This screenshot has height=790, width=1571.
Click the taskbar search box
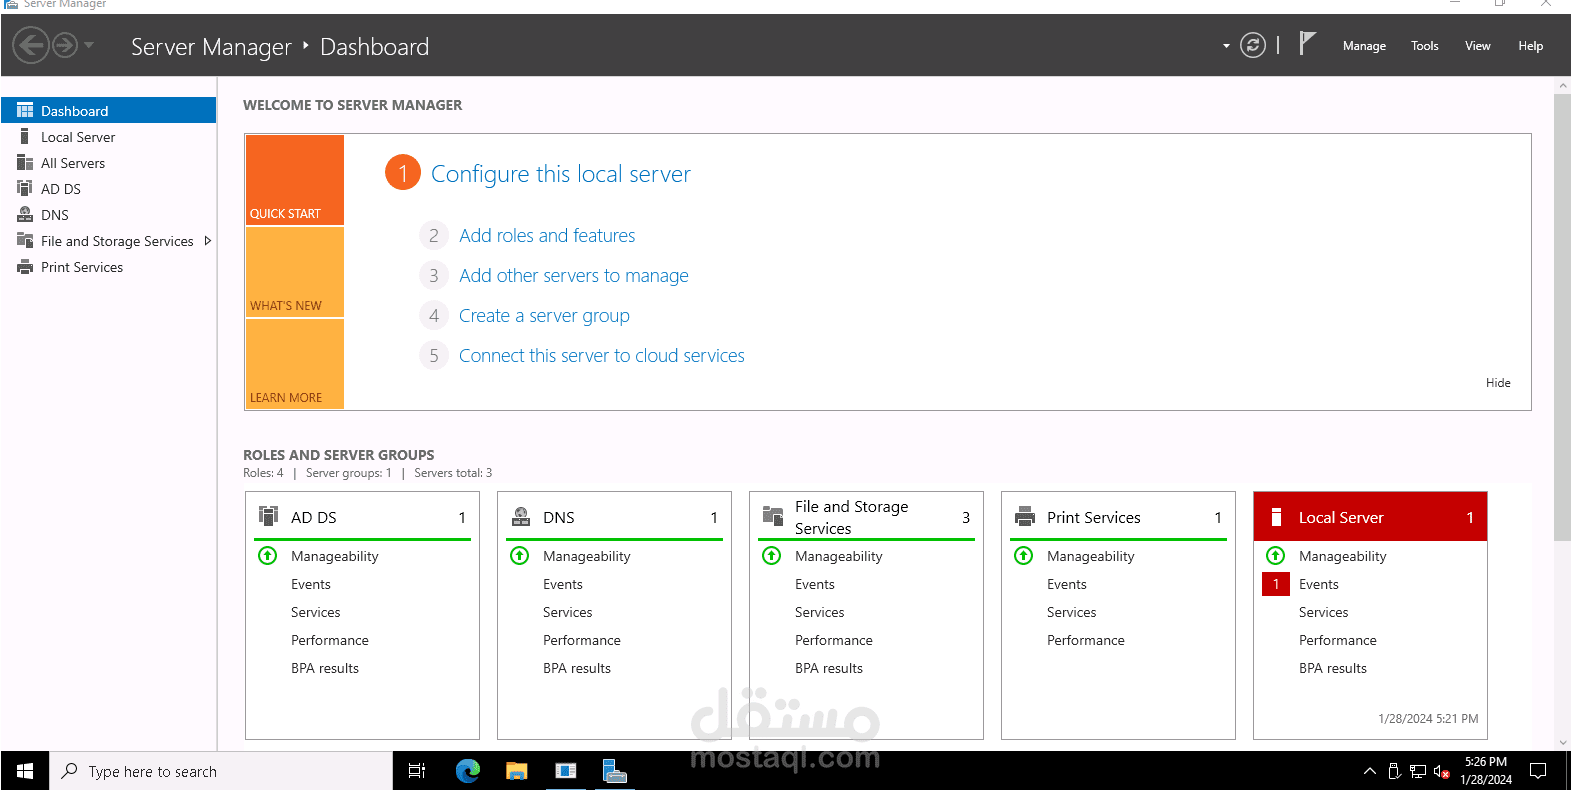click(x=221, y=771)
